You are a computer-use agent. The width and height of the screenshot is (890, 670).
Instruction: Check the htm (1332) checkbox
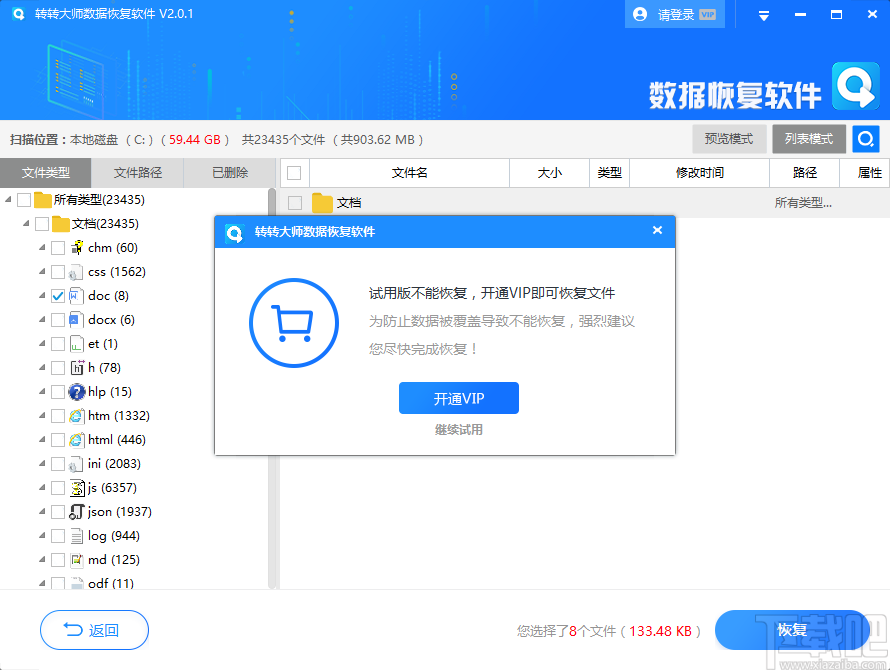58,416
